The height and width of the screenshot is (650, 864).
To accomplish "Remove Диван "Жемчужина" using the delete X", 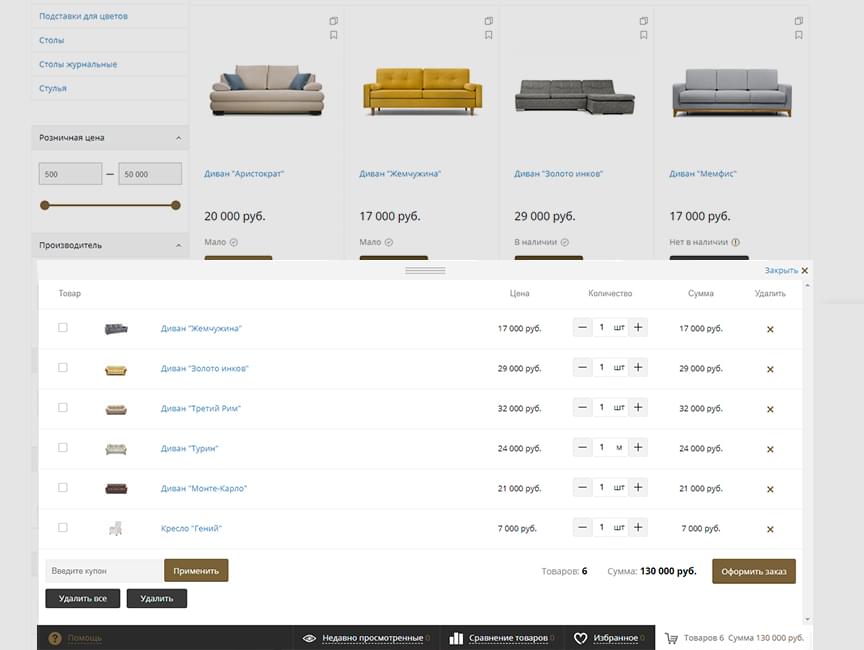I will click(770, 329).
